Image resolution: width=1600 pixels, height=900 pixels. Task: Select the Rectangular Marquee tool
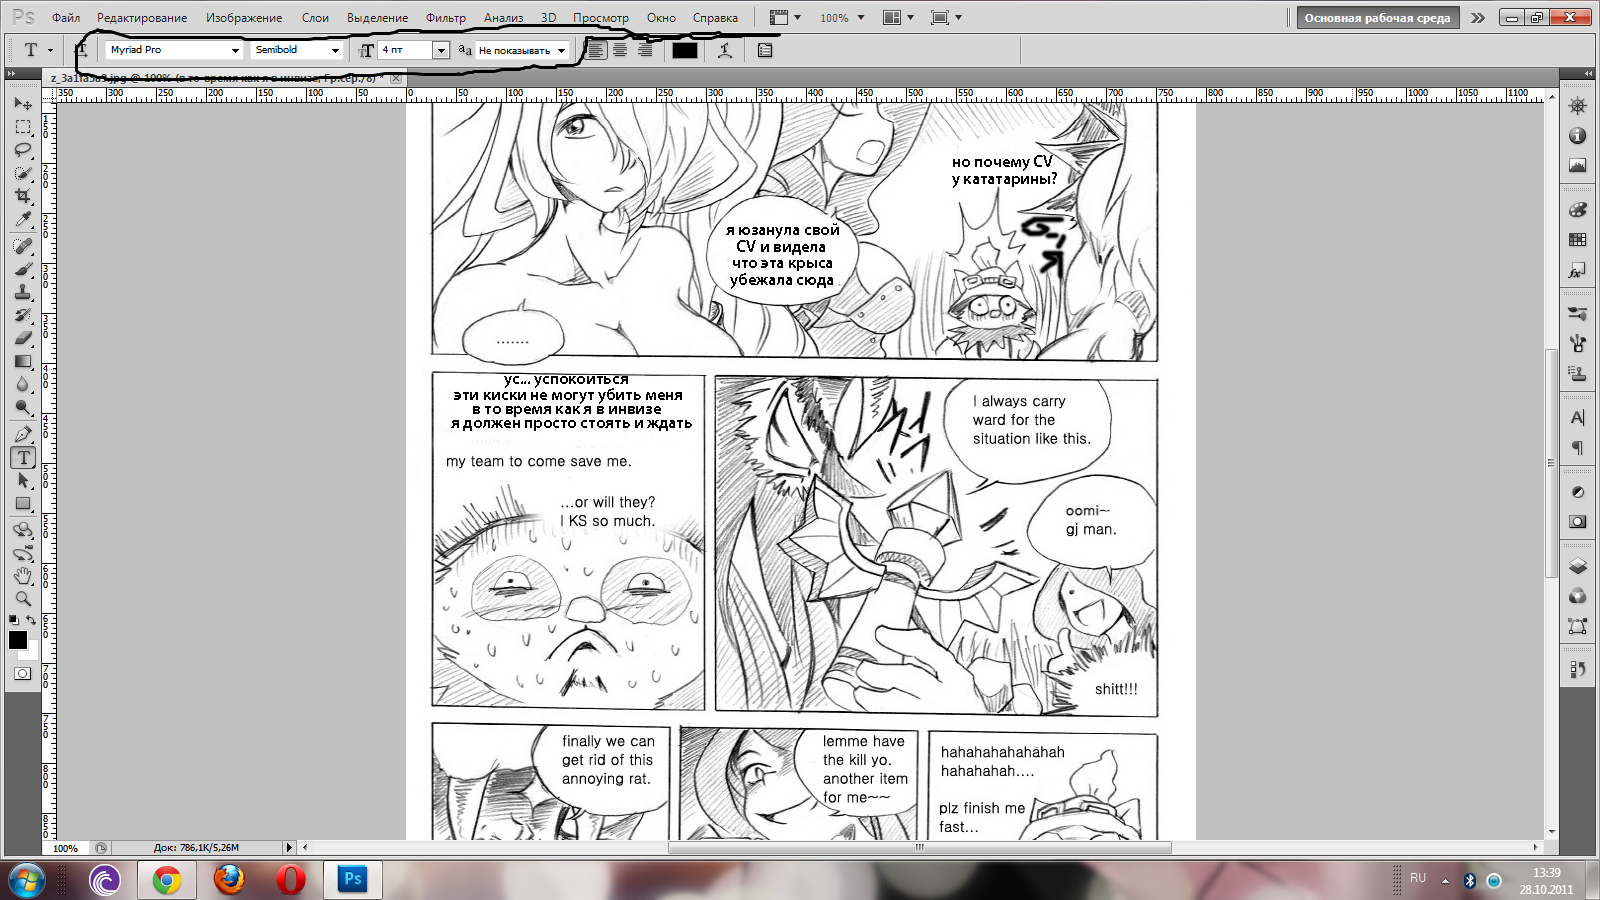point(23,127)
